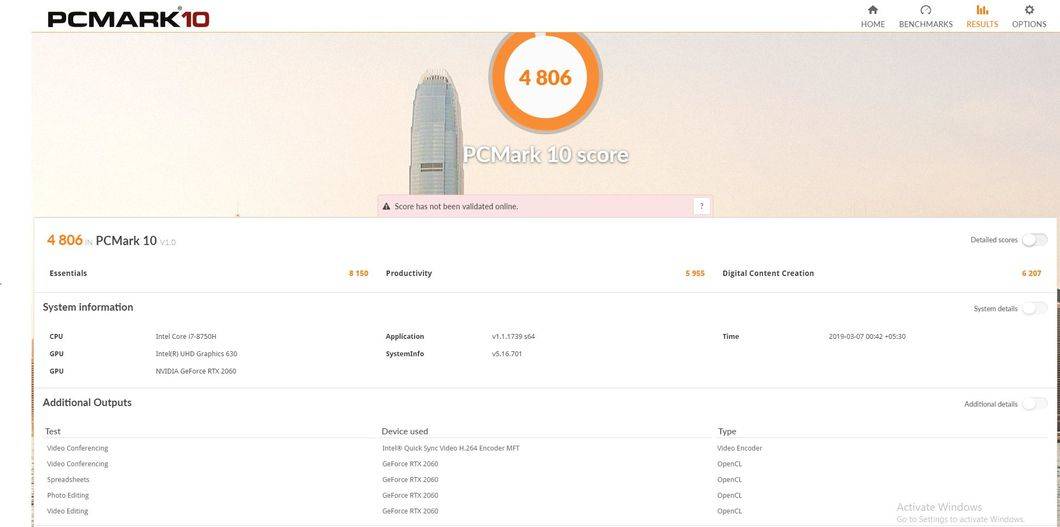Viewport: 1060px width, 527px height.
Task: Click the Test column header
Action: tap(53, 431)
